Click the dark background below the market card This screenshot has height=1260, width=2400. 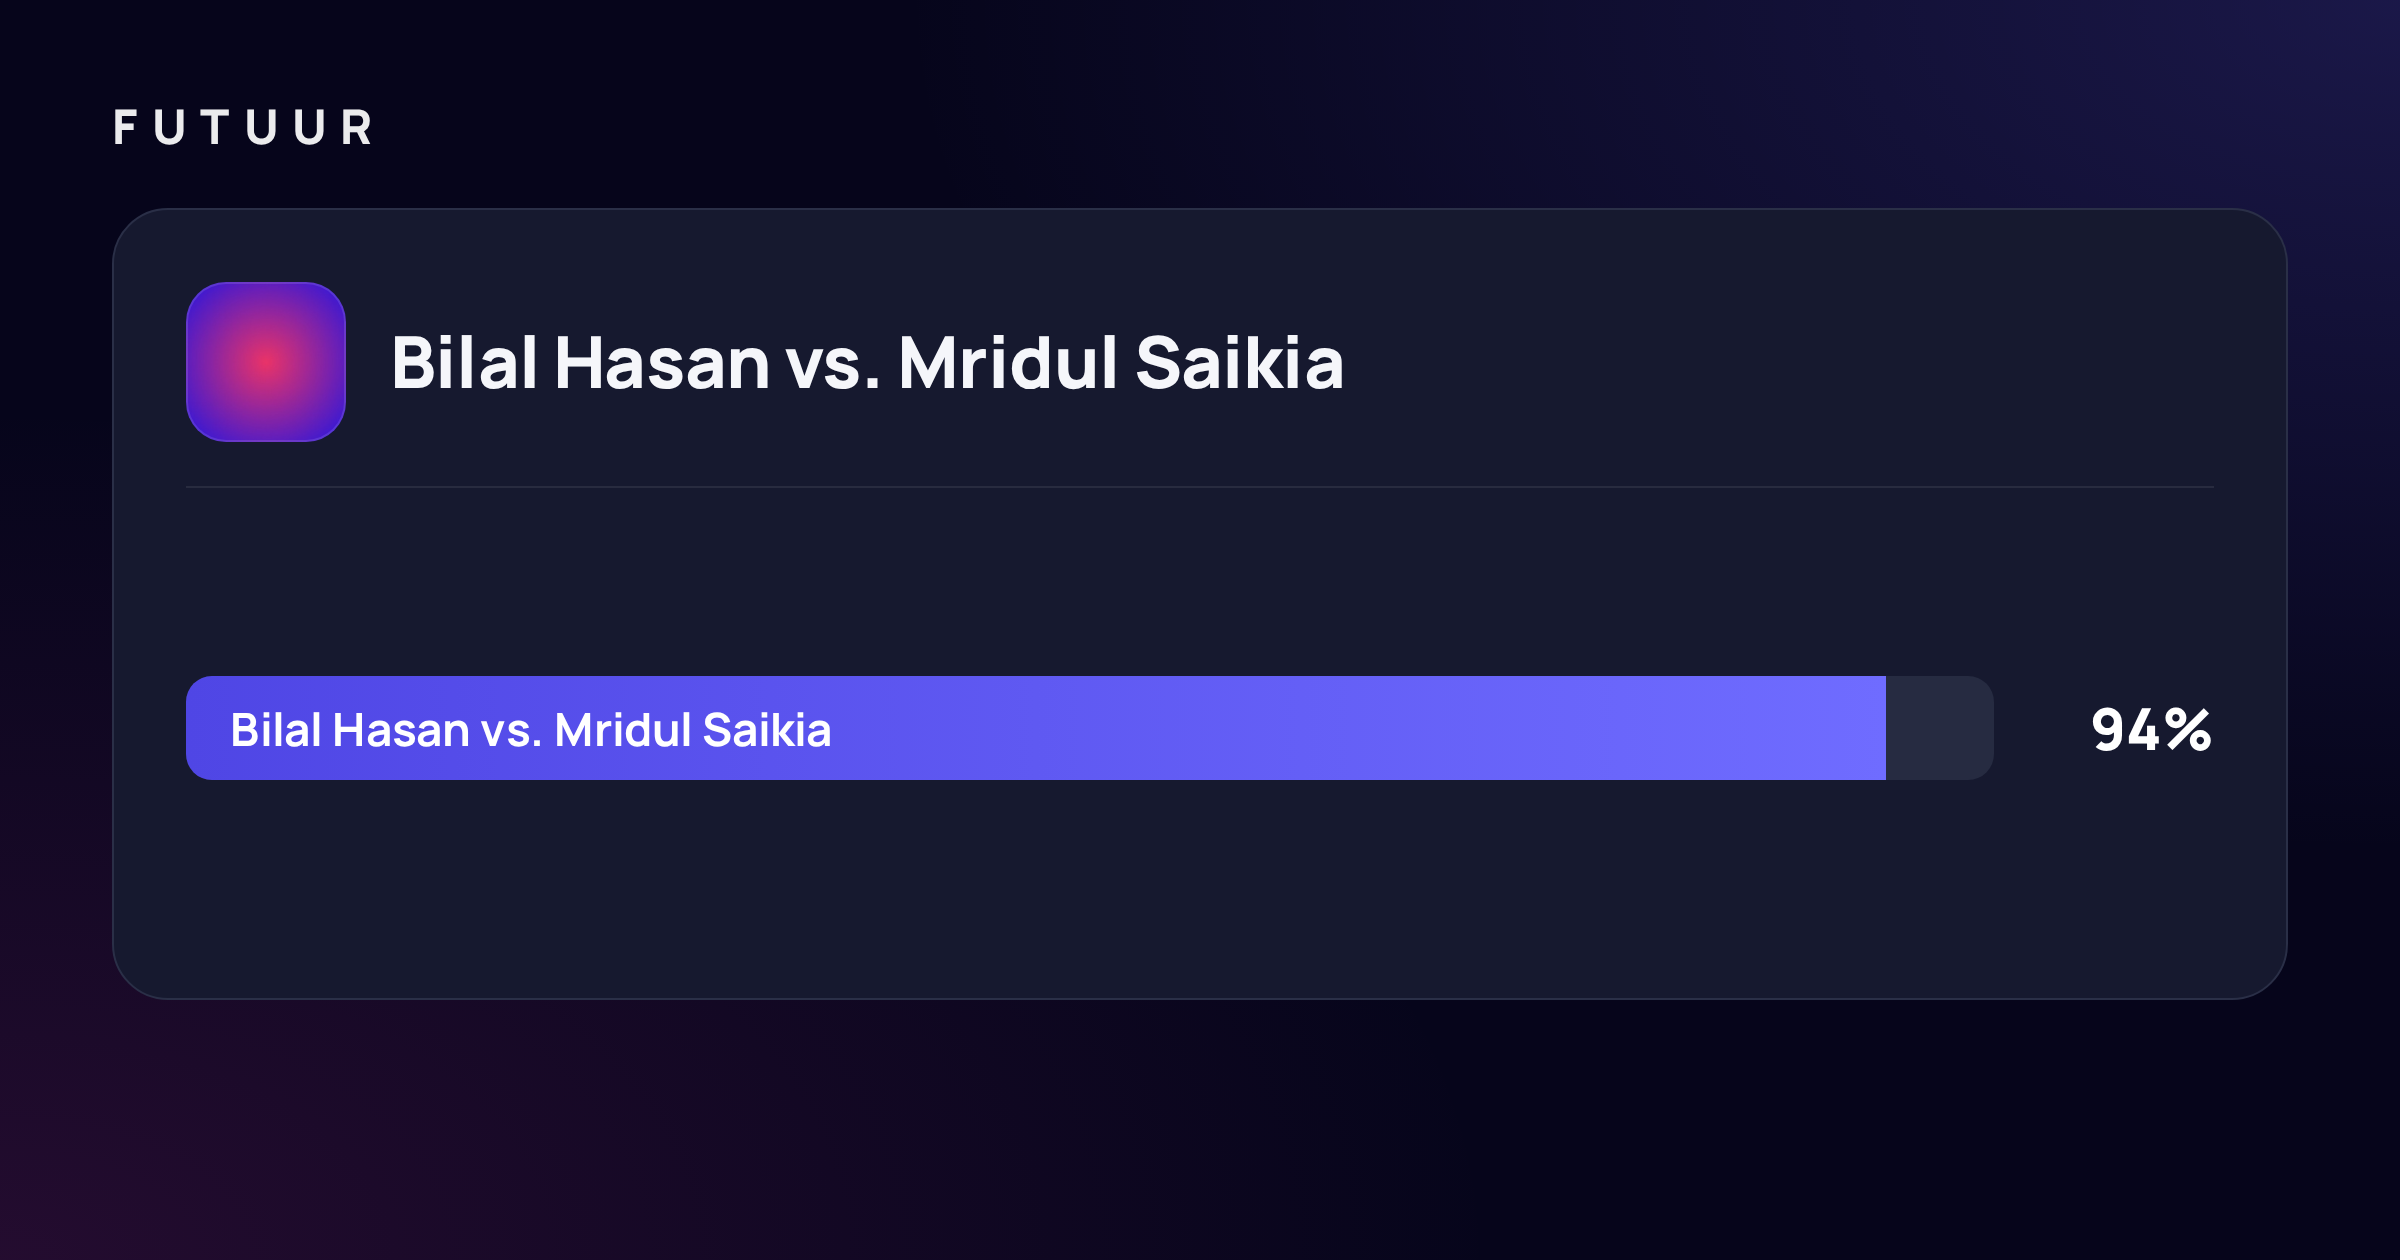click(1200, 1130)
